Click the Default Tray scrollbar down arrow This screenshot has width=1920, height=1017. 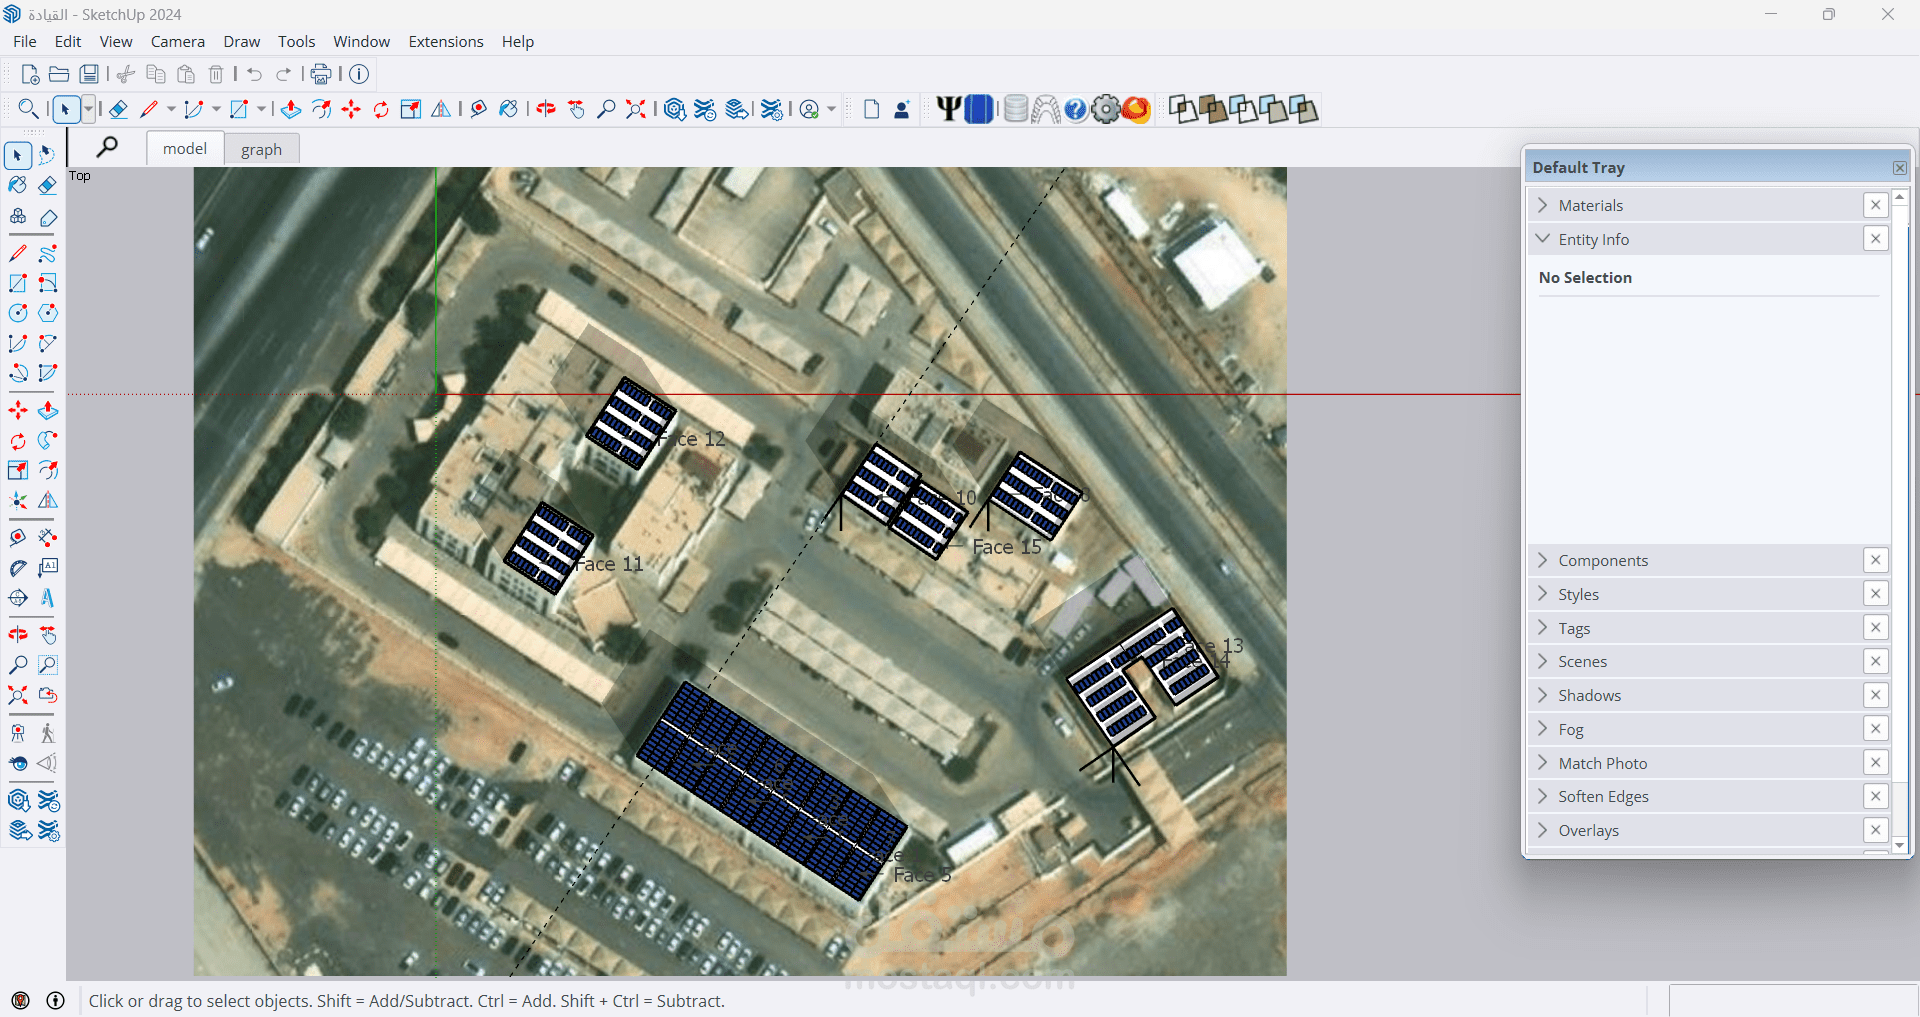tap(1900, 845)
